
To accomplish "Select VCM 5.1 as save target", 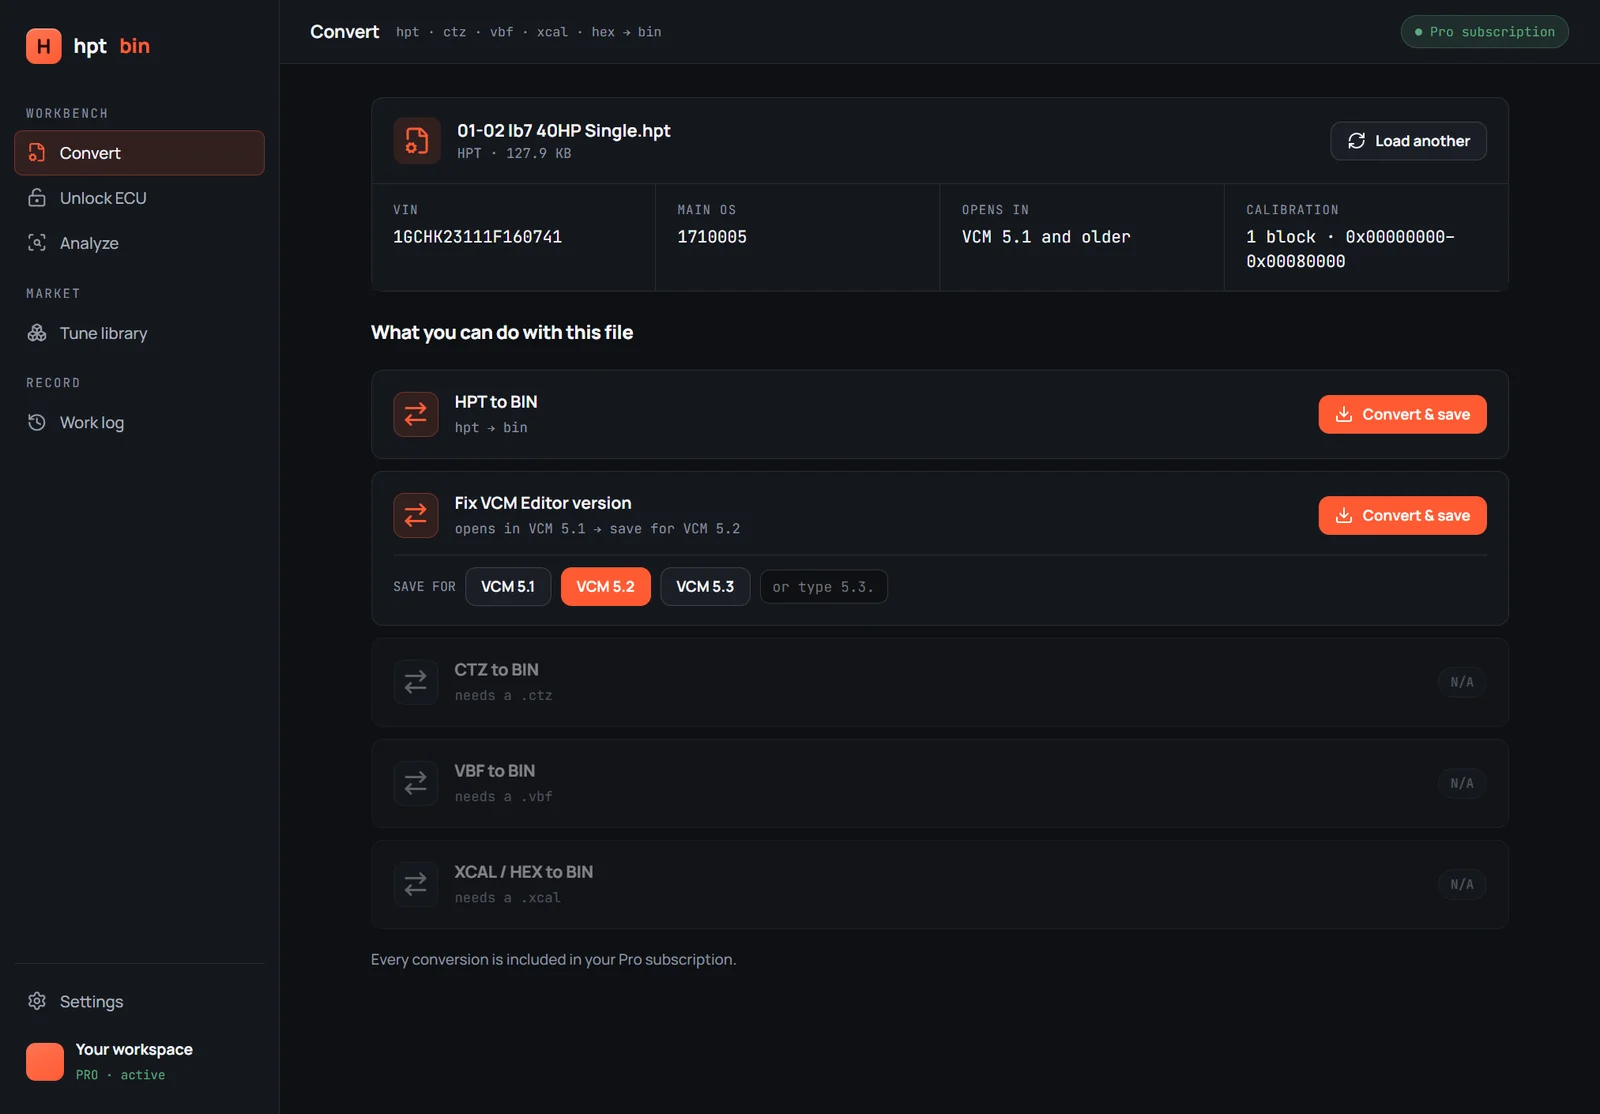I will 508,587.
